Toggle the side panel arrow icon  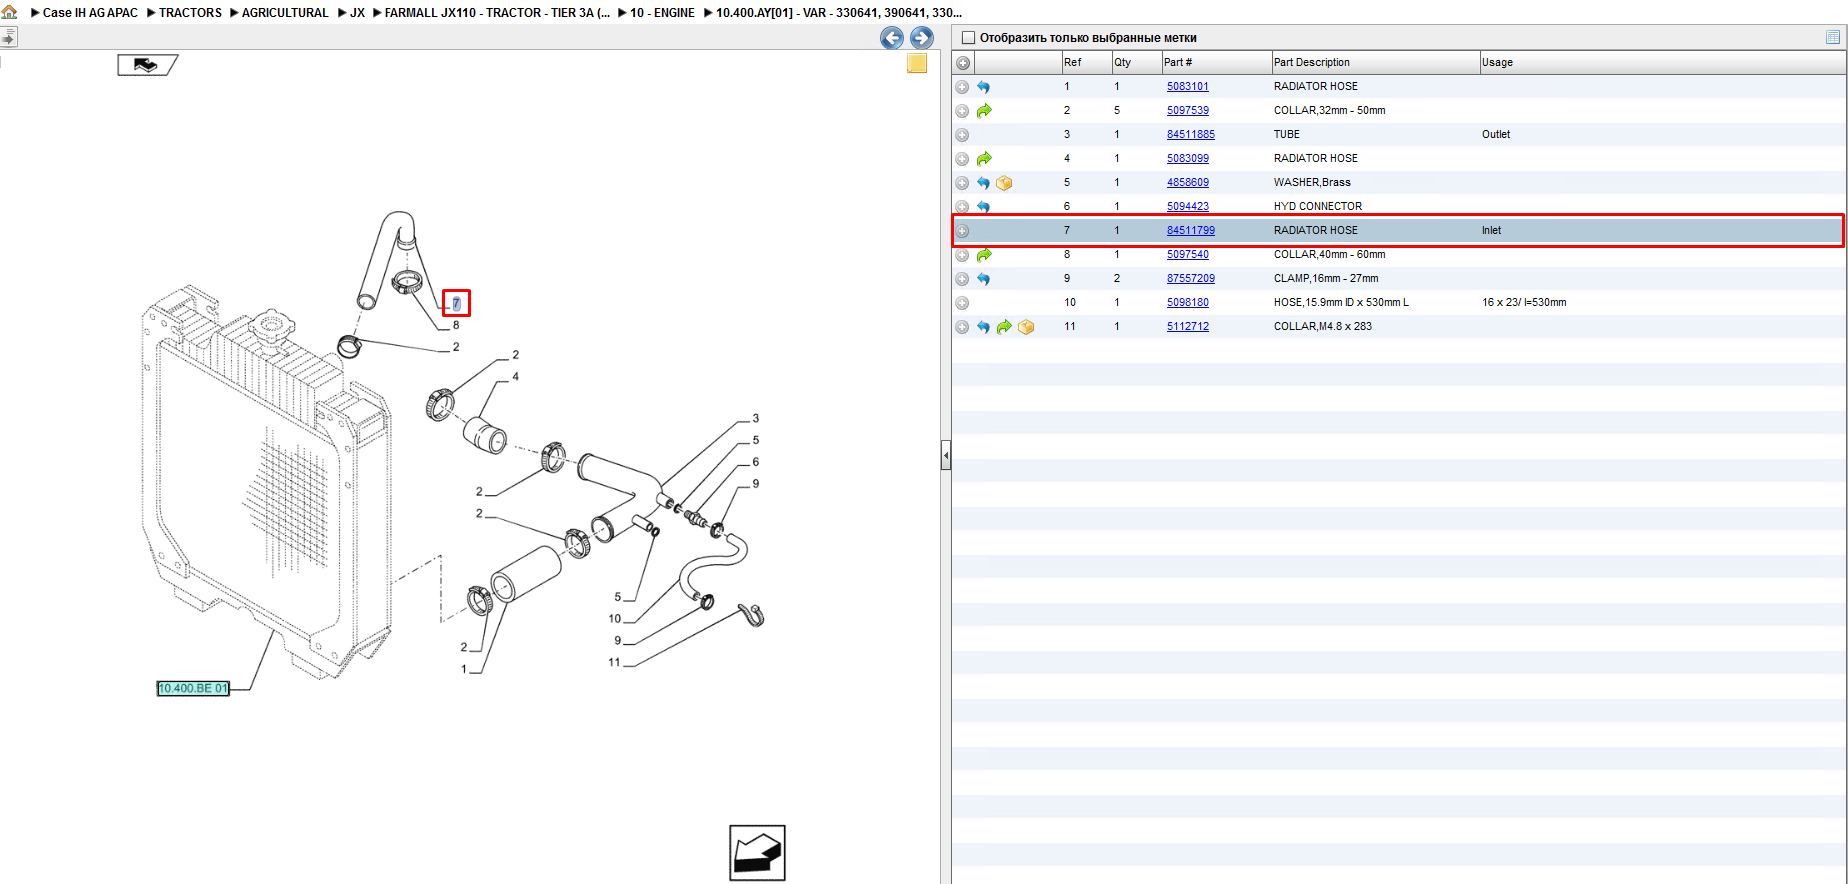[8, 37]
